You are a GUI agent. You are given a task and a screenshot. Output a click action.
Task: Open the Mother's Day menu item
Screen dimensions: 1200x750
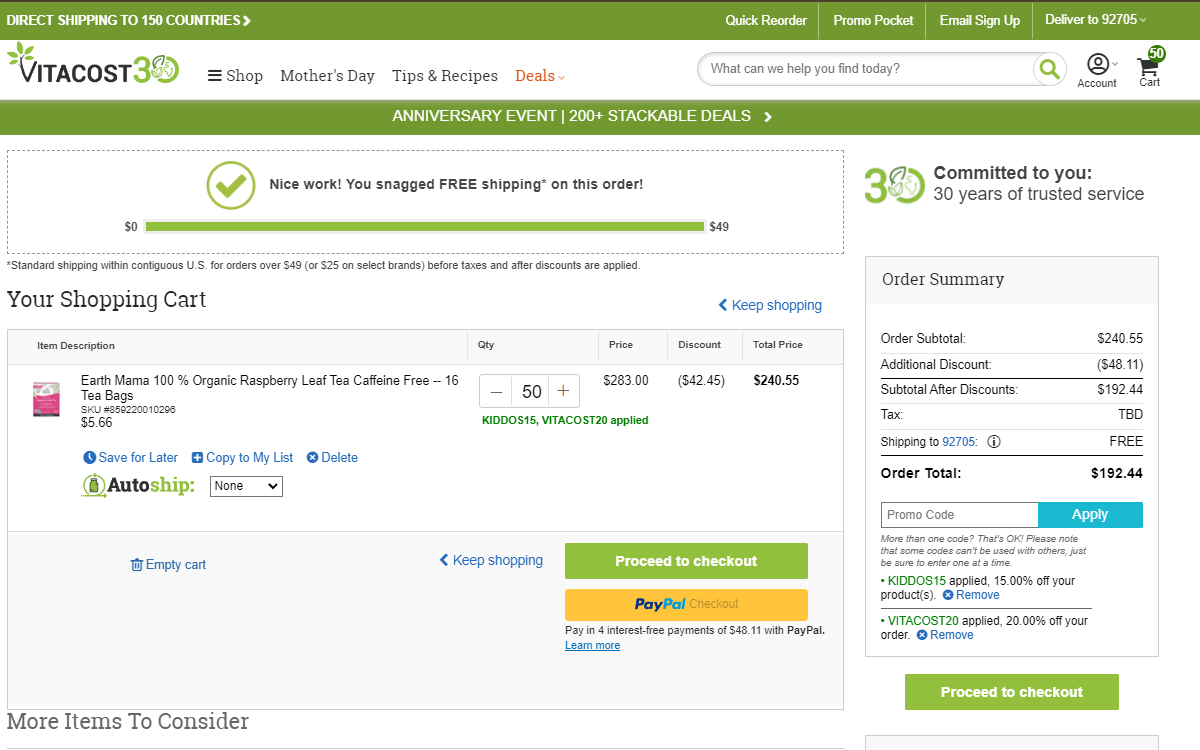click(x=327, y=76)
